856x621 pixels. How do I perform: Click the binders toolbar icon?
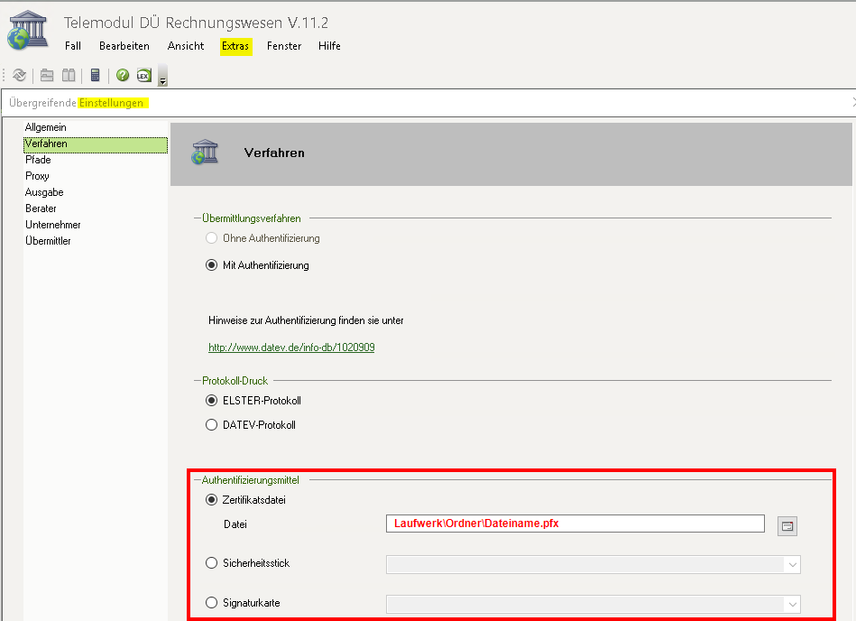(69, 75)
